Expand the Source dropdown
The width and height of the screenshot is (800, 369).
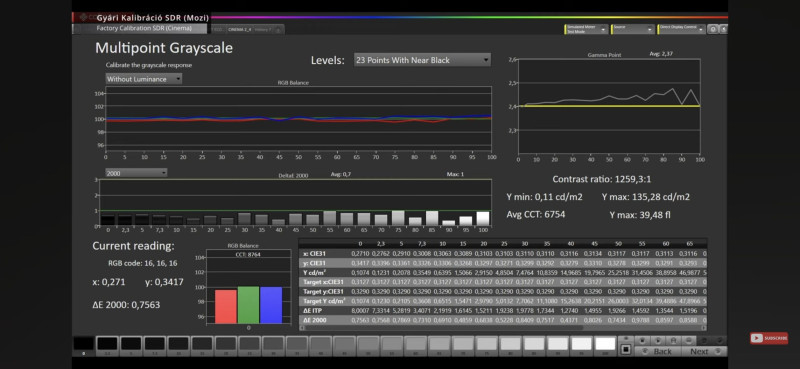click(x=633, y=30)
